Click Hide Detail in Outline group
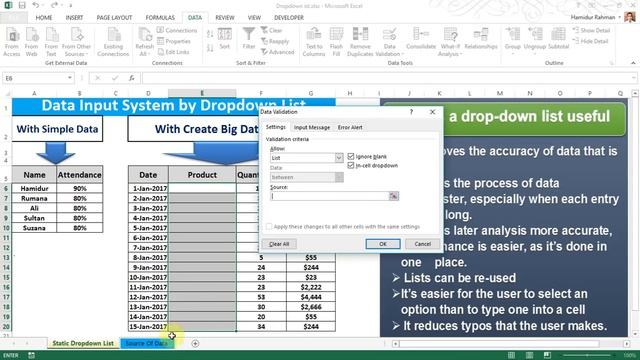Image resolution: width=640 pixels, height=360 pixels. pyautogui.click(x=590, y=41)
